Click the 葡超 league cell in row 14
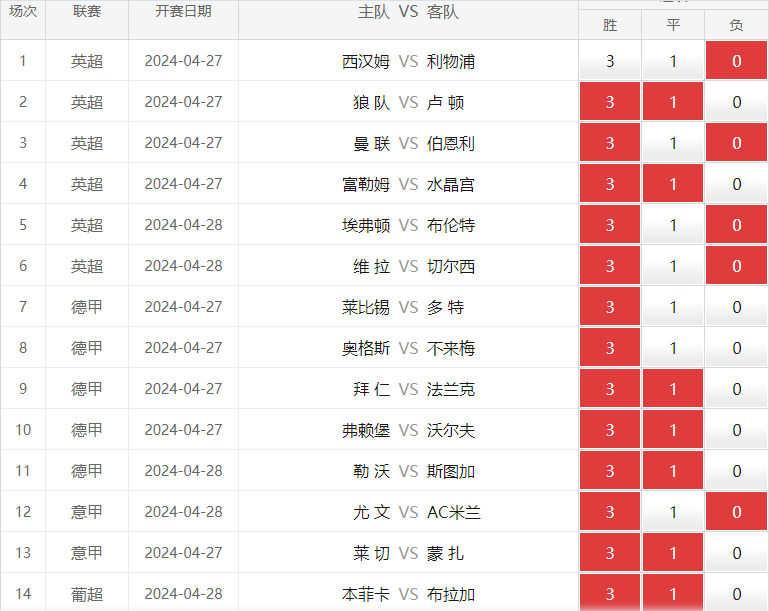 pos(87,594)
